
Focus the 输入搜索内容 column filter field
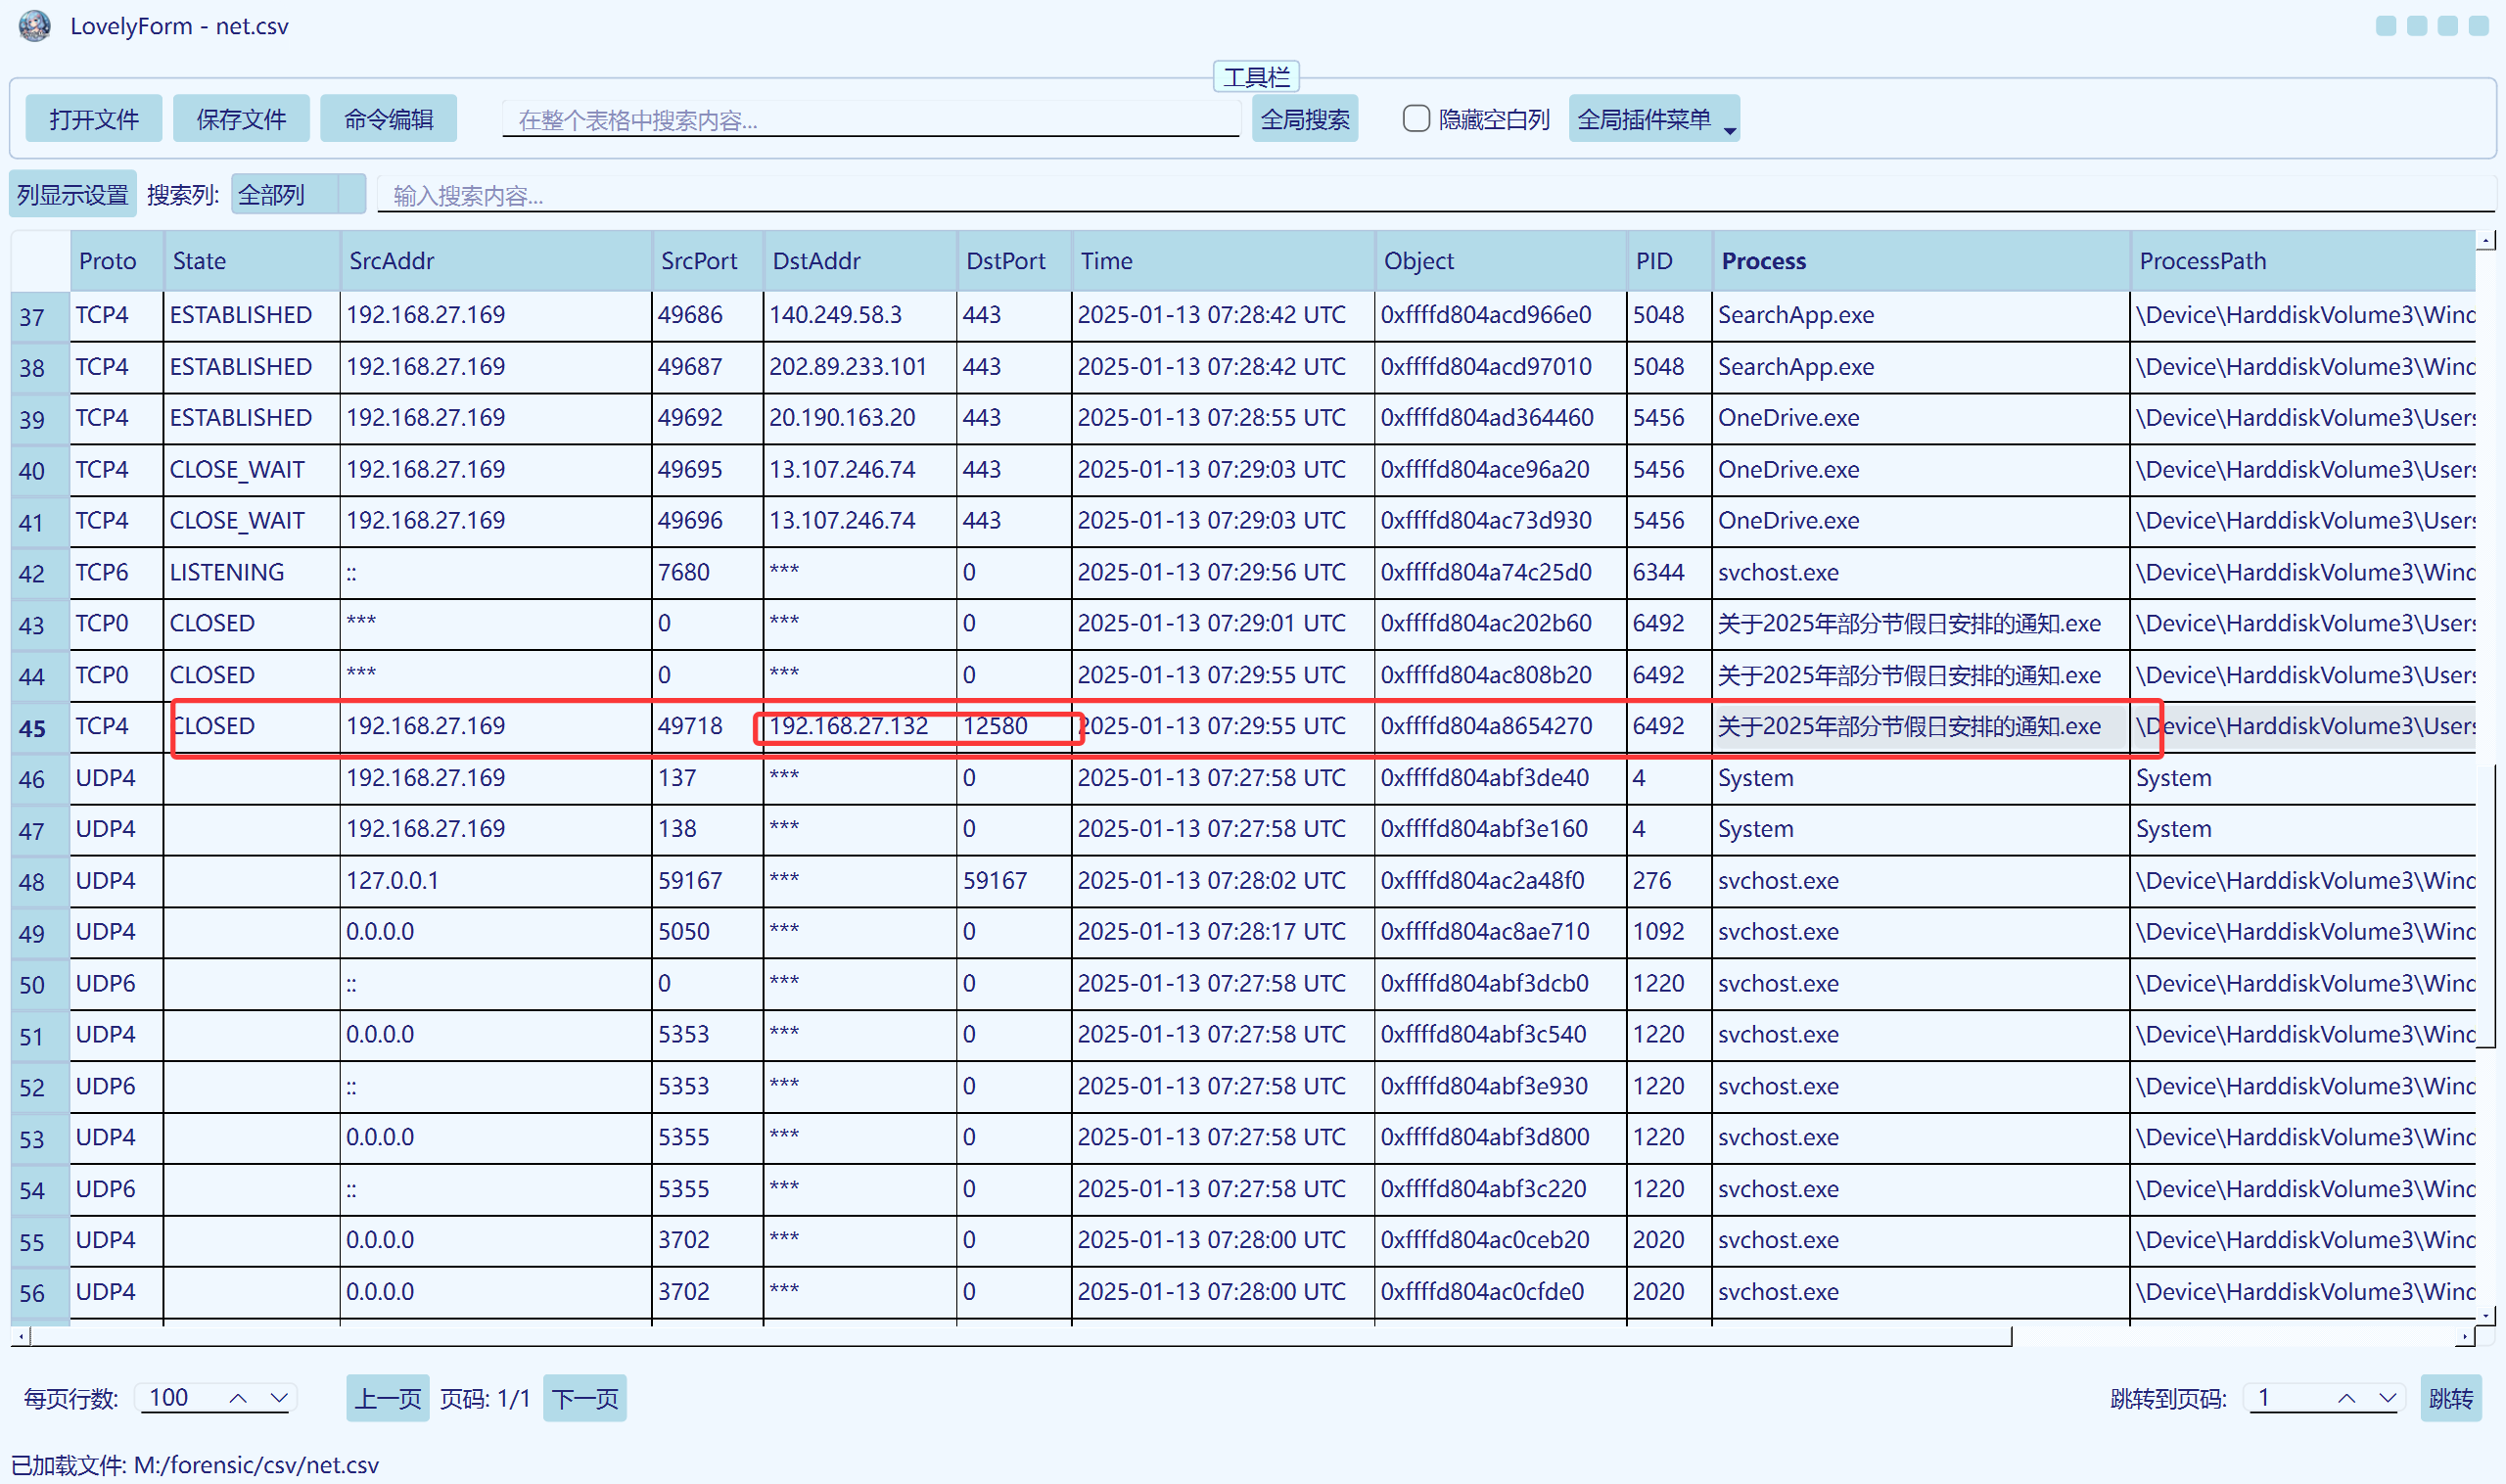click(x=1435, y=195)
